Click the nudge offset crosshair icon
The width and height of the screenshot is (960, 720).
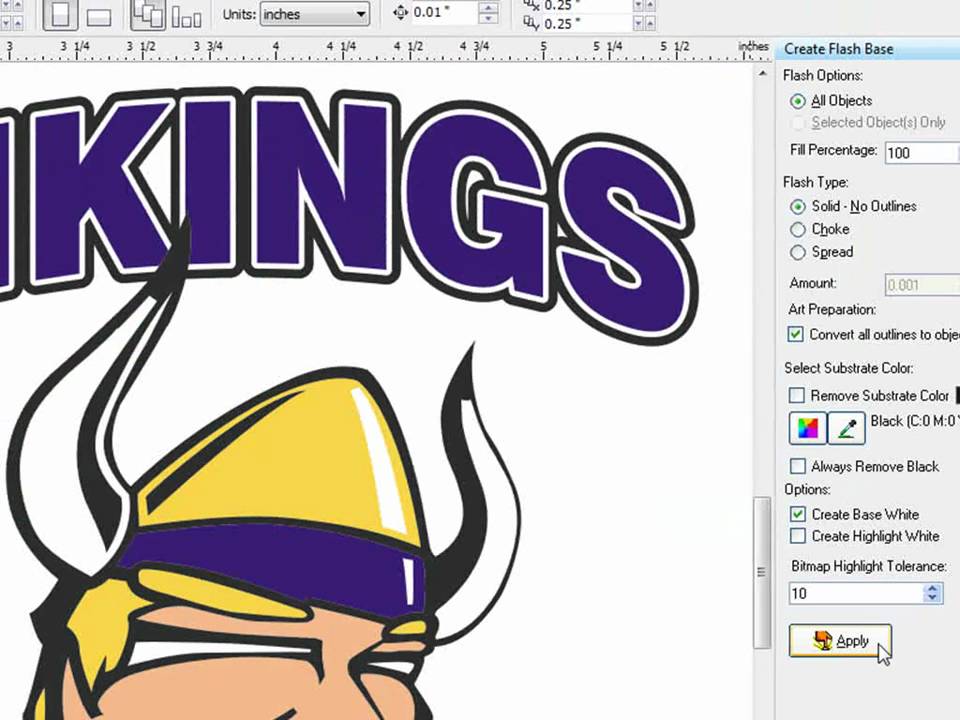(400, 12)
